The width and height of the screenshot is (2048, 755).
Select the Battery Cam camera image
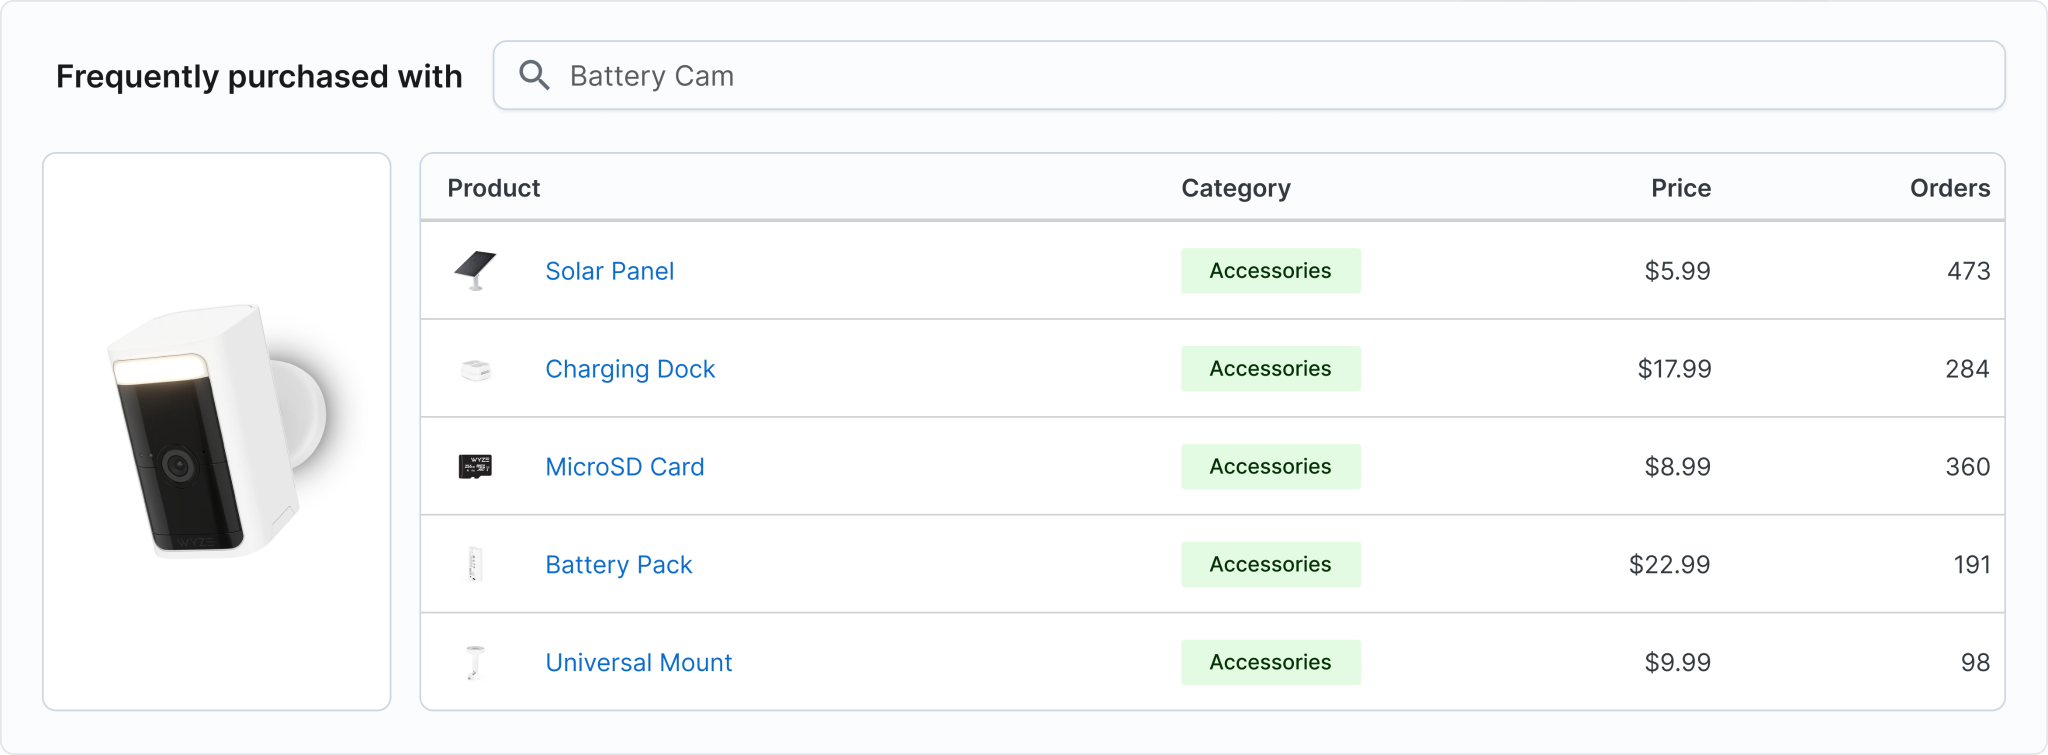pyautogui.click(x=217, y=431)
